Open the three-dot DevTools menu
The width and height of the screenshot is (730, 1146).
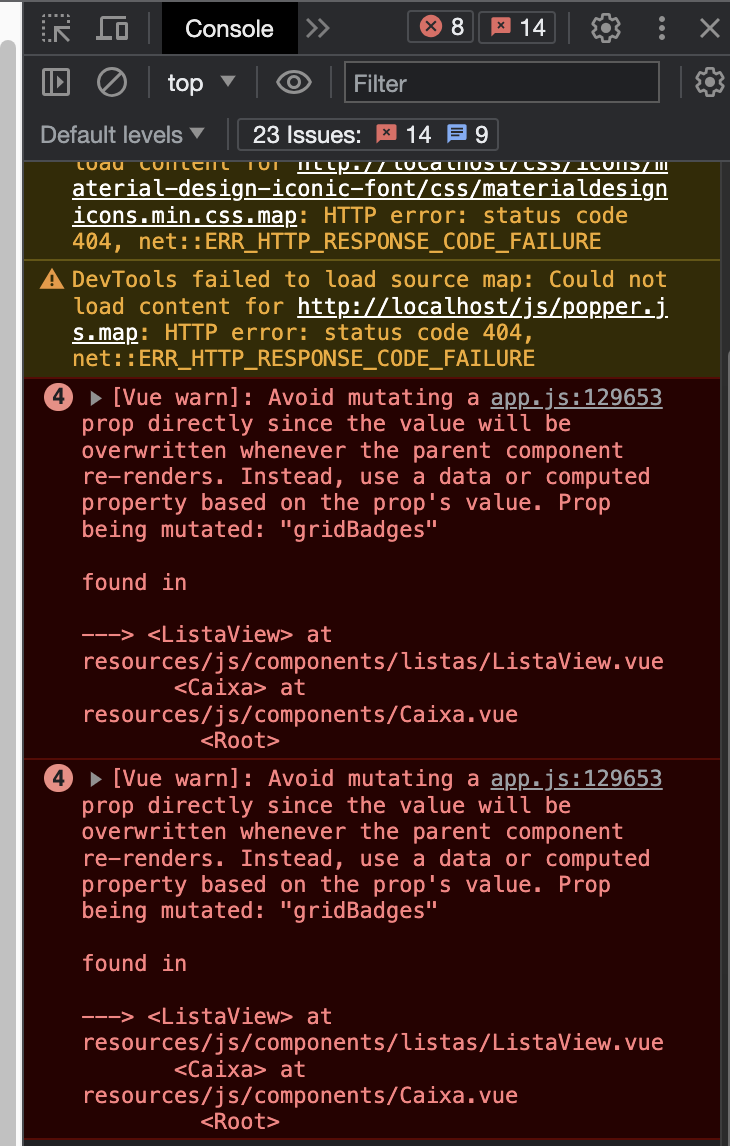click(661, 28)
